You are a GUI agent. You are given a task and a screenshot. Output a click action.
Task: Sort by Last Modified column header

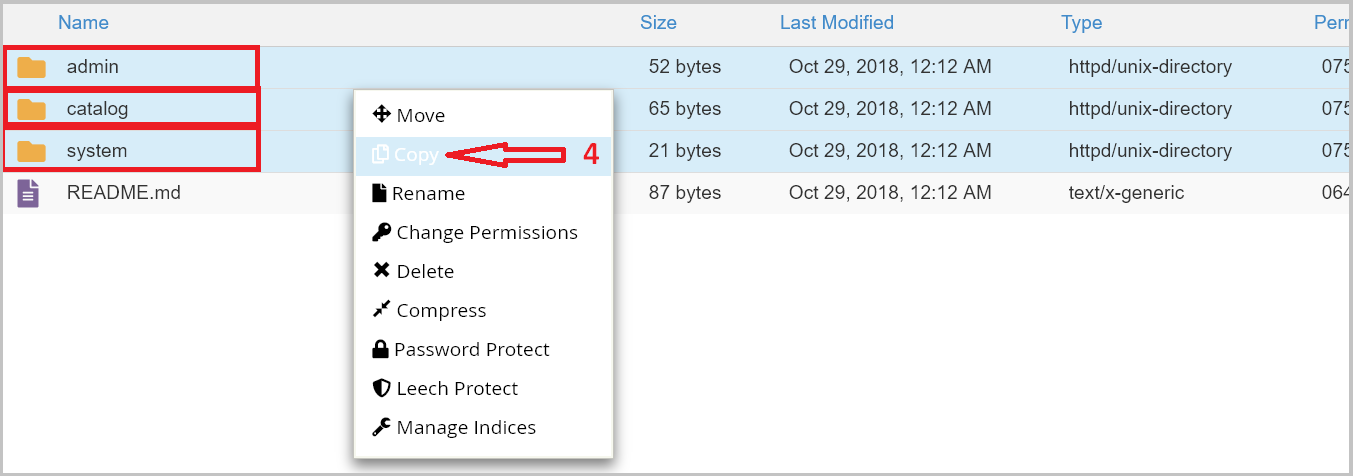coord(837,22)
